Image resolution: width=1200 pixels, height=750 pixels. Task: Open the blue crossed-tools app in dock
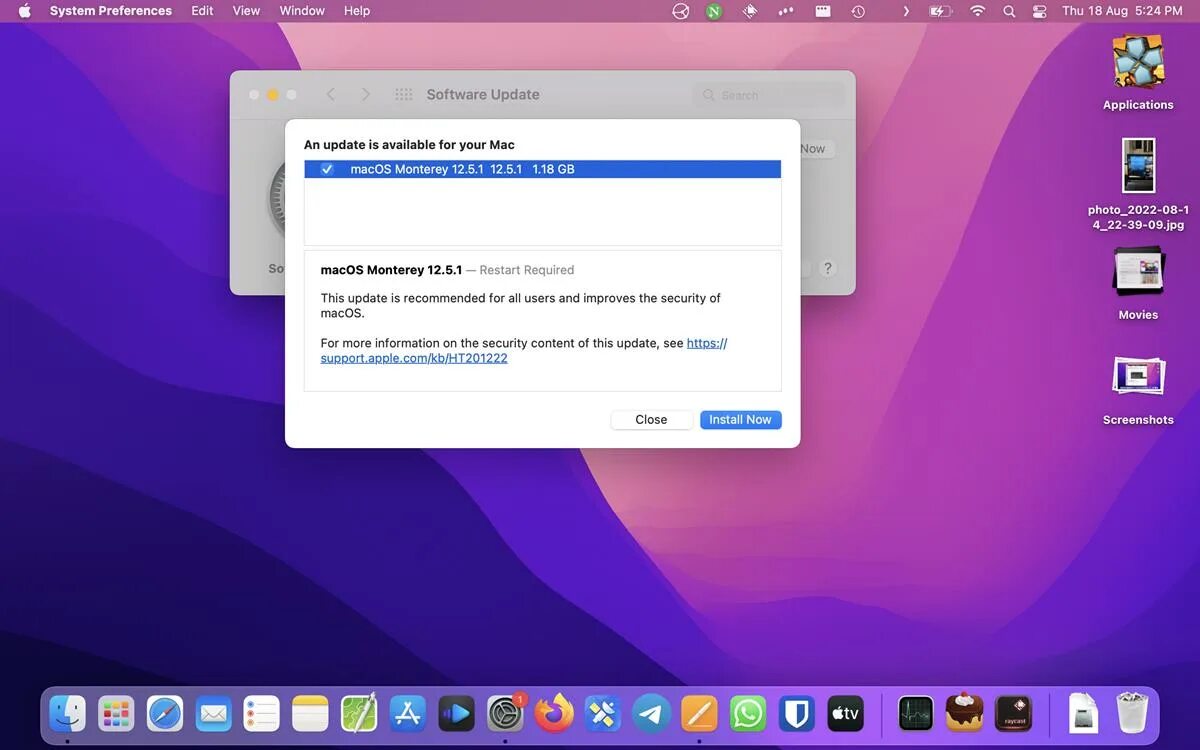602,713
